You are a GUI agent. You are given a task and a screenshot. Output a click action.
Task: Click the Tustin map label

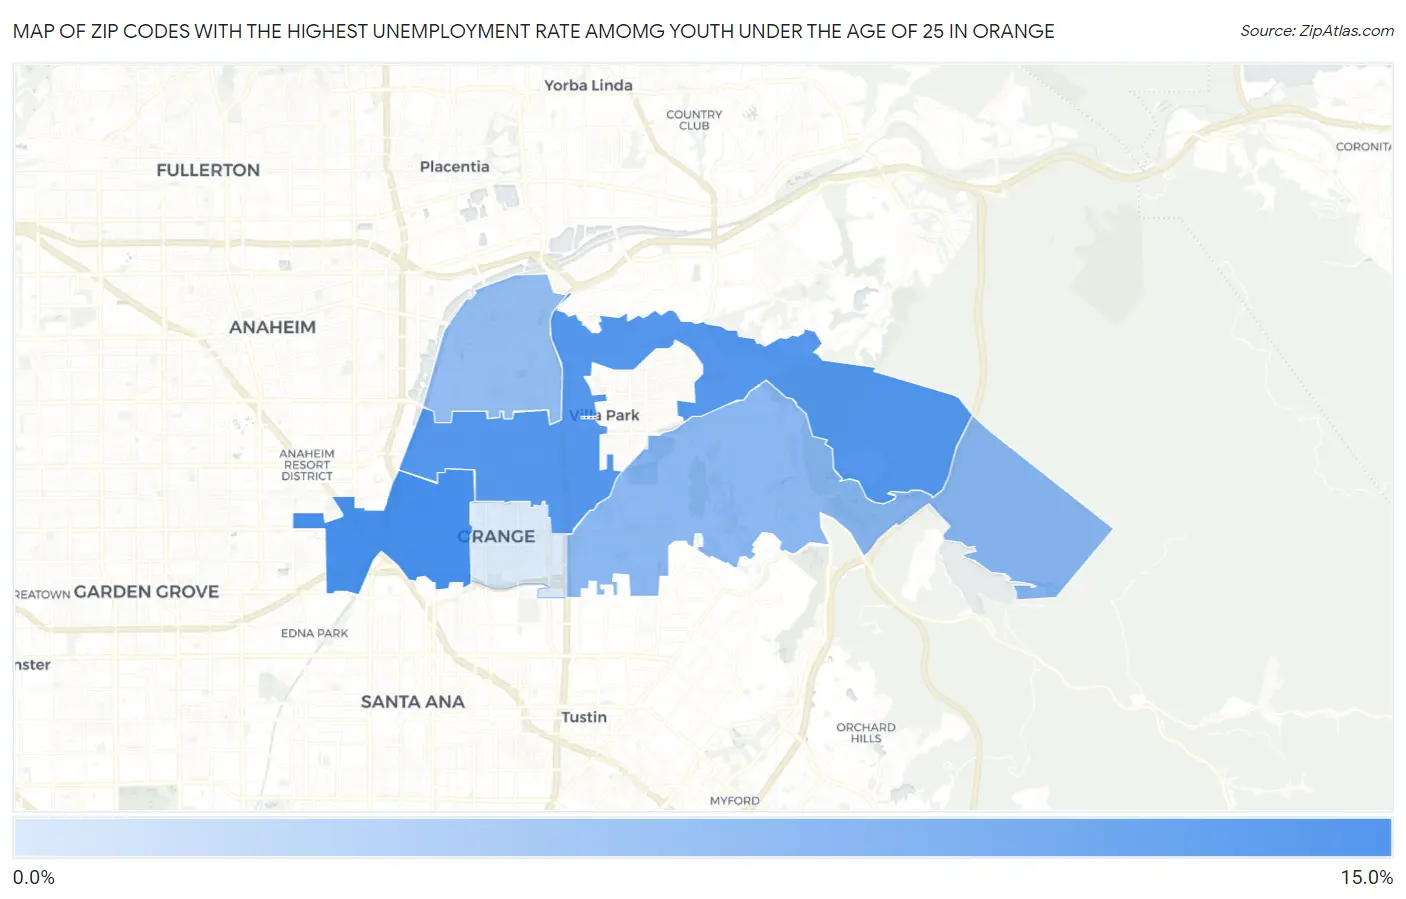click(584, 717)
